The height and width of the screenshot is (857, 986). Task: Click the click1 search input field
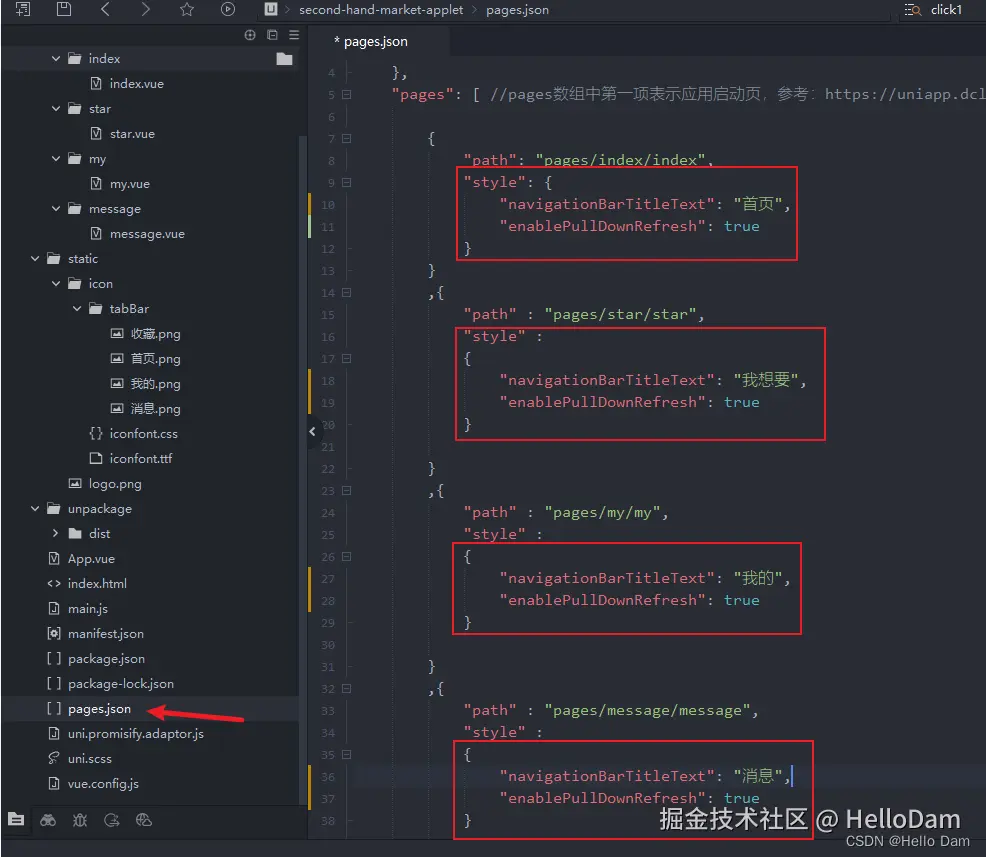946,9
